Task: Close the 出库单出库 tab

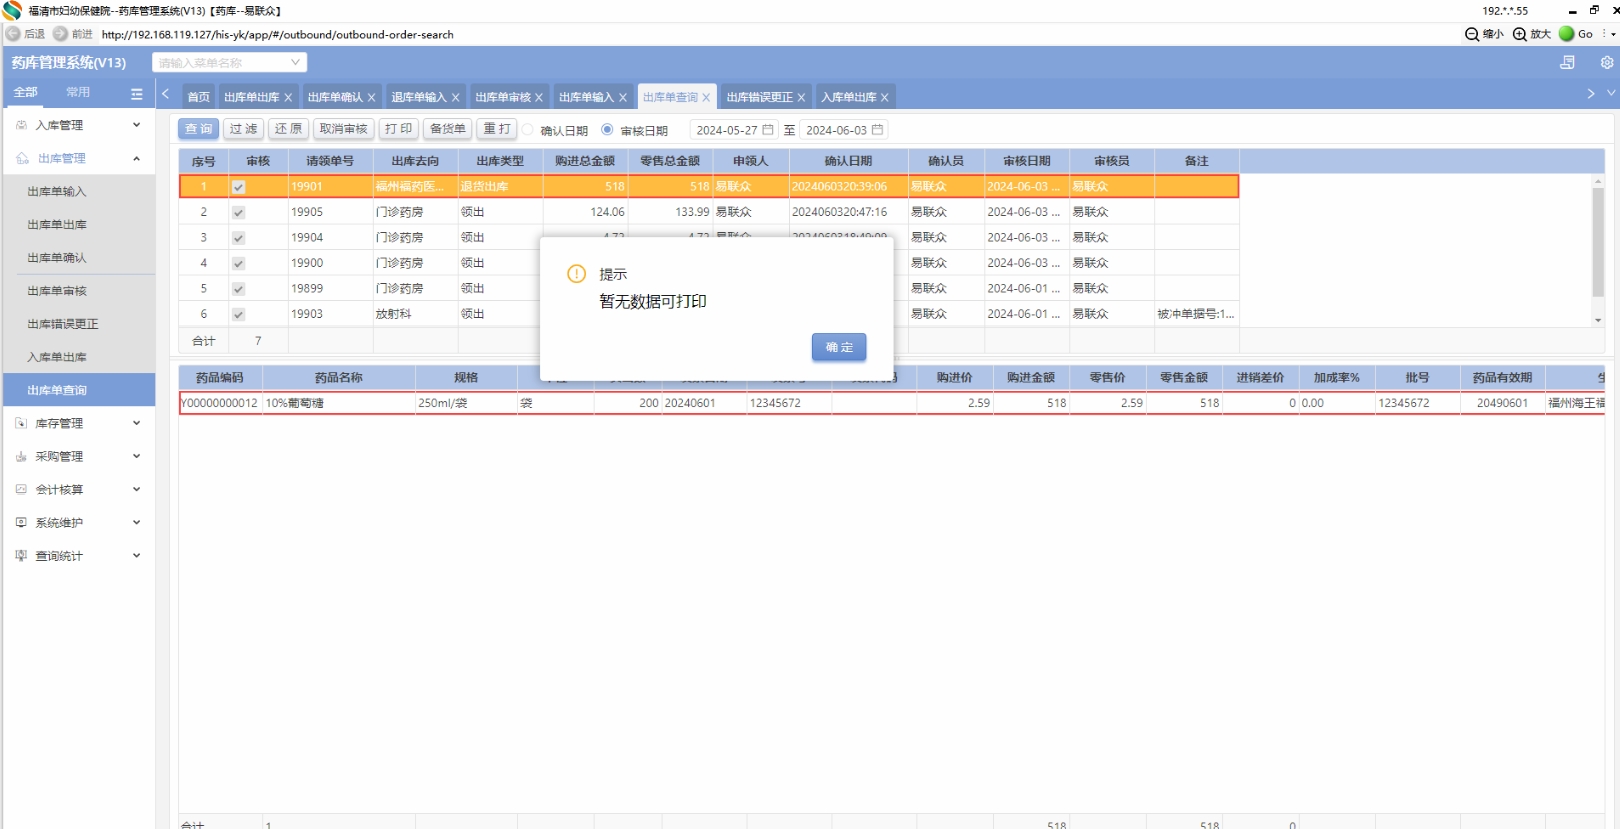Action: (288, 97)
